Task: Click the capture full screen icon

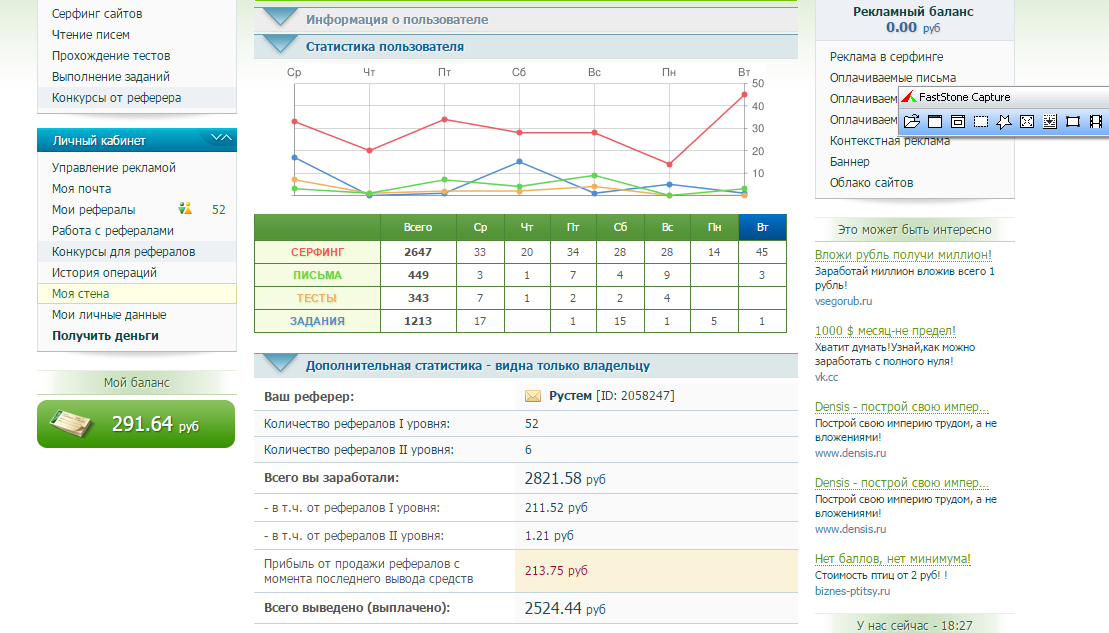Action: 1027,121
